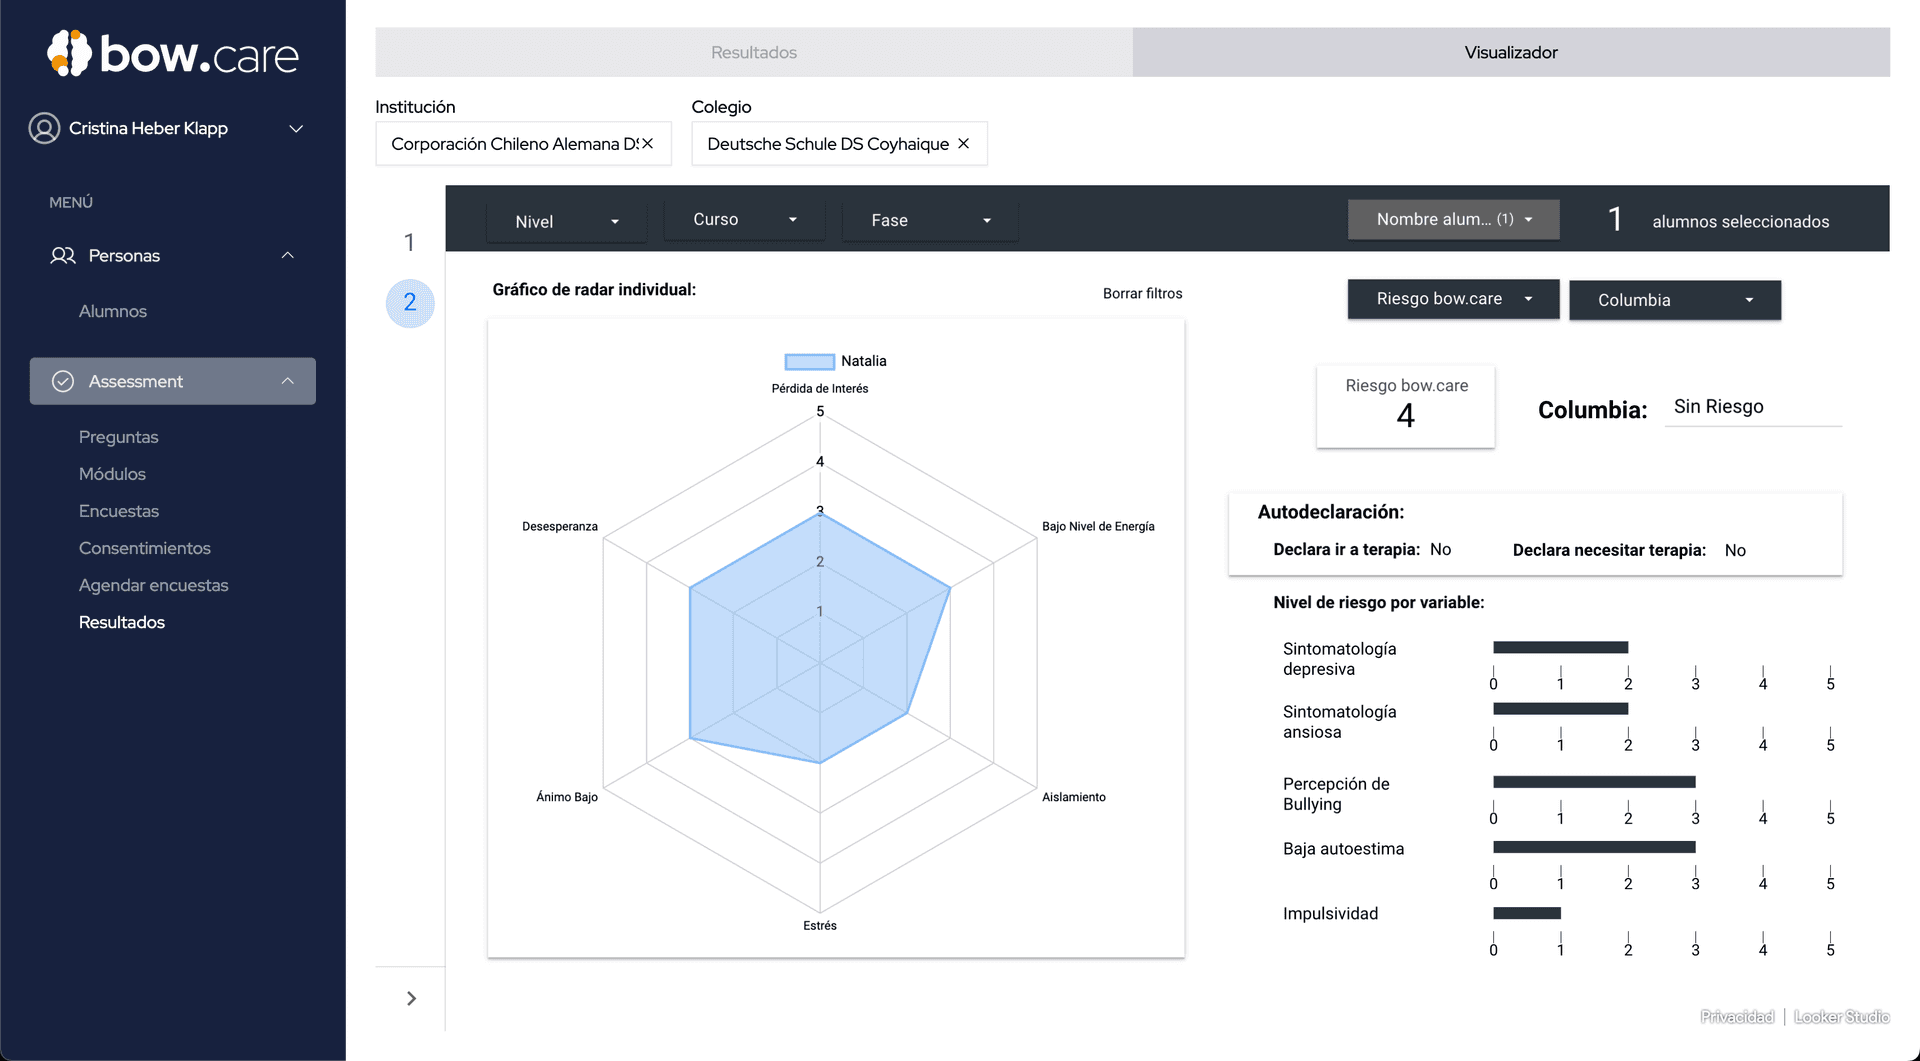
Task: Select Alumnos in the sidebar
Action: click(112, 311)
